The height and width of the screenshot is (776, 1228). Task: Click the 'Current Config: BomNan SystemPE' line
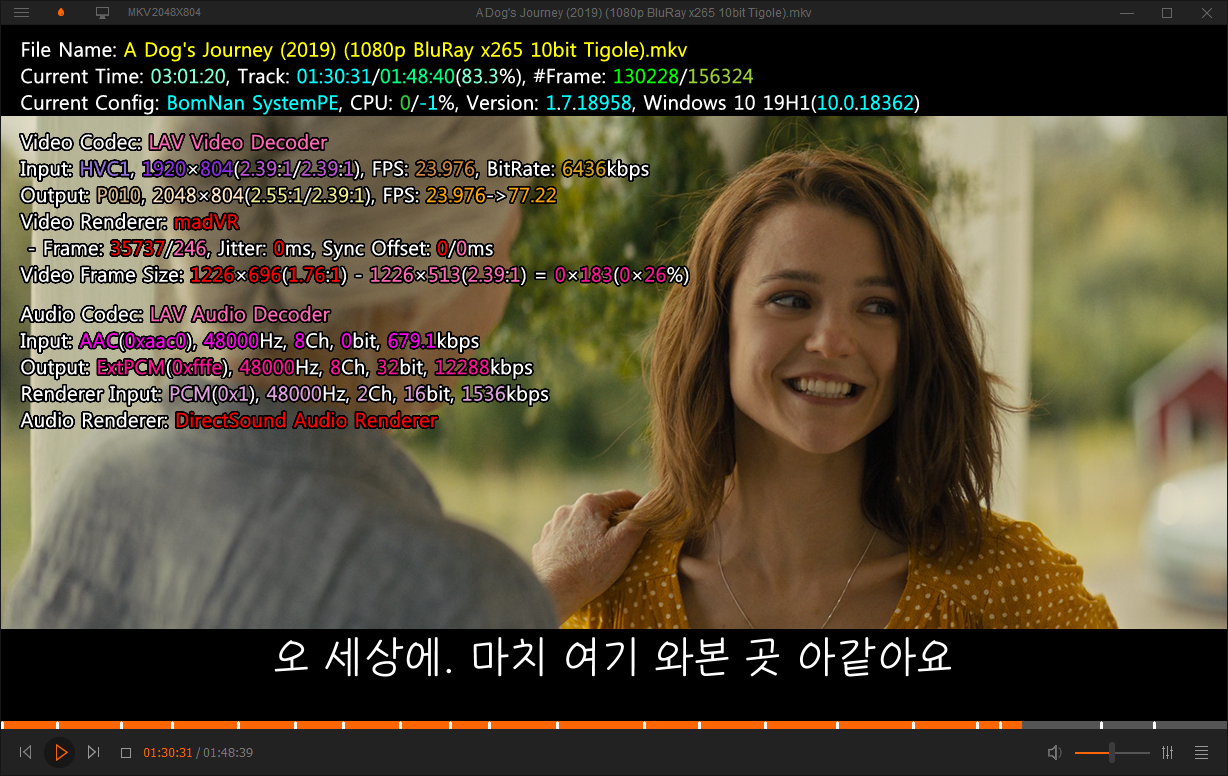(x=470, y=102)
